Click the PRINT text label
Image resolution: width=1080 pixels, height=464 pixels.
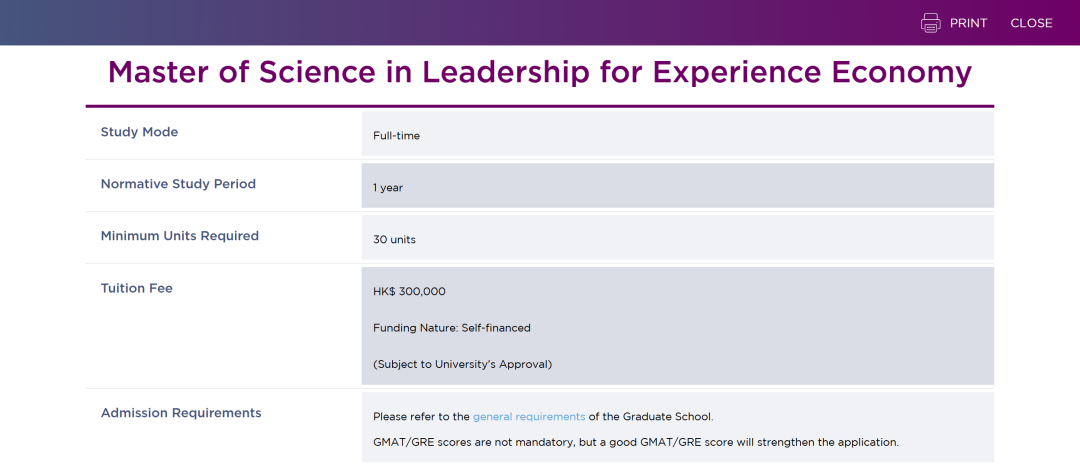[x=968, y=23]
